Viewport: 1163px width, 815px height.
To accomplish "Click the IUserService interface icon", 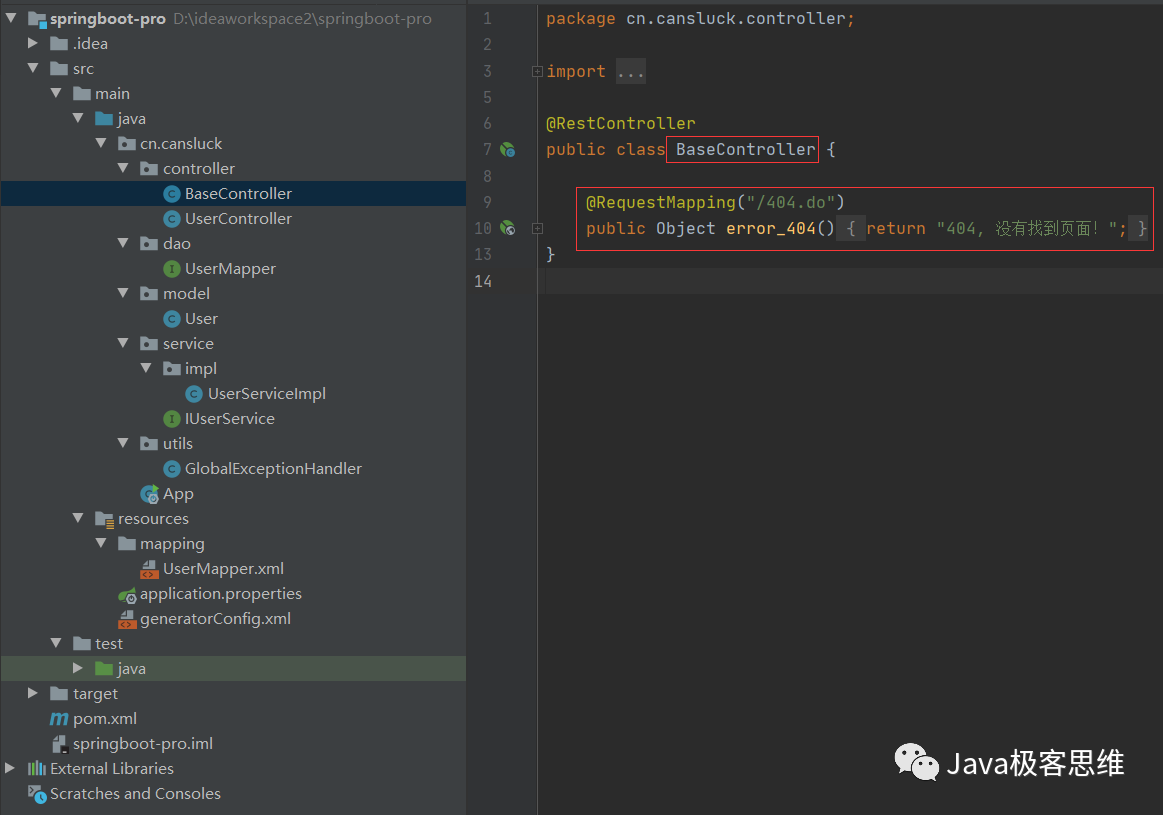I will 171,419.
